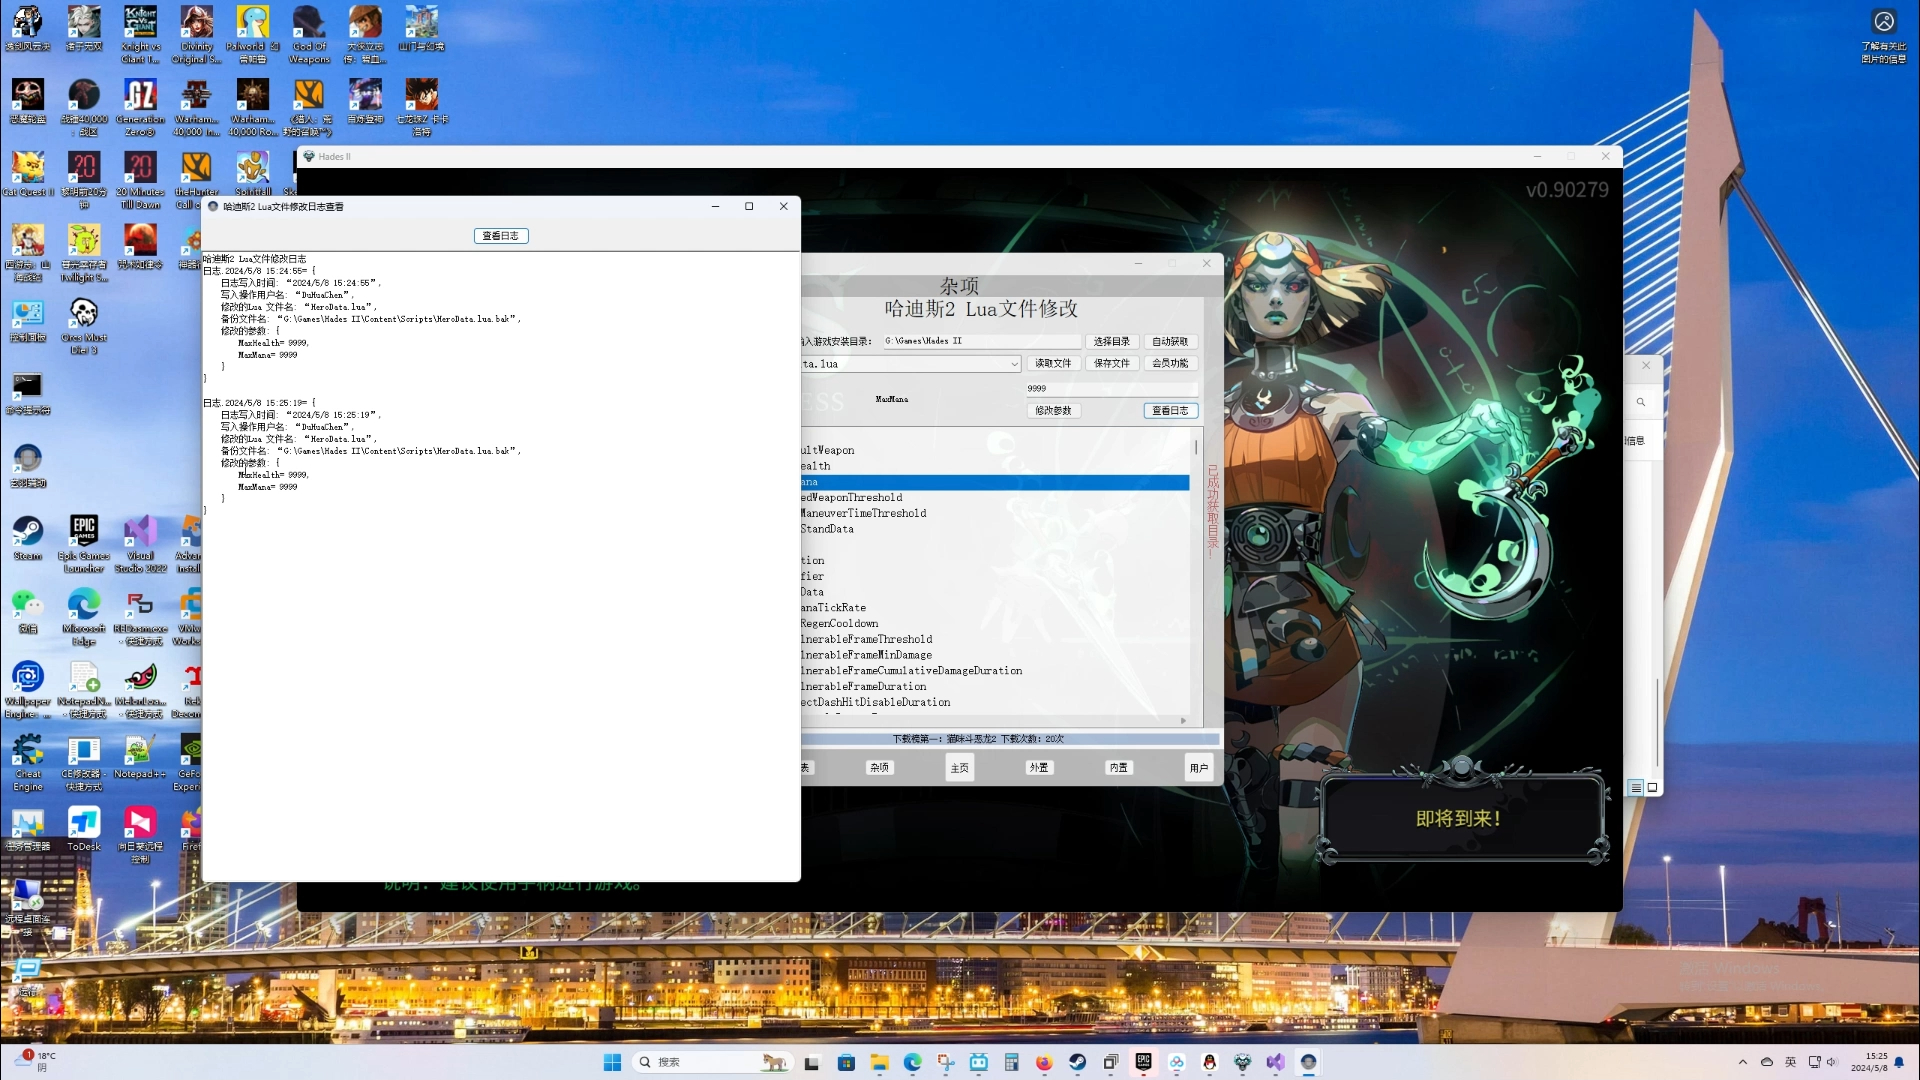Open the Generation Zero desktop icon

(140, 107)
